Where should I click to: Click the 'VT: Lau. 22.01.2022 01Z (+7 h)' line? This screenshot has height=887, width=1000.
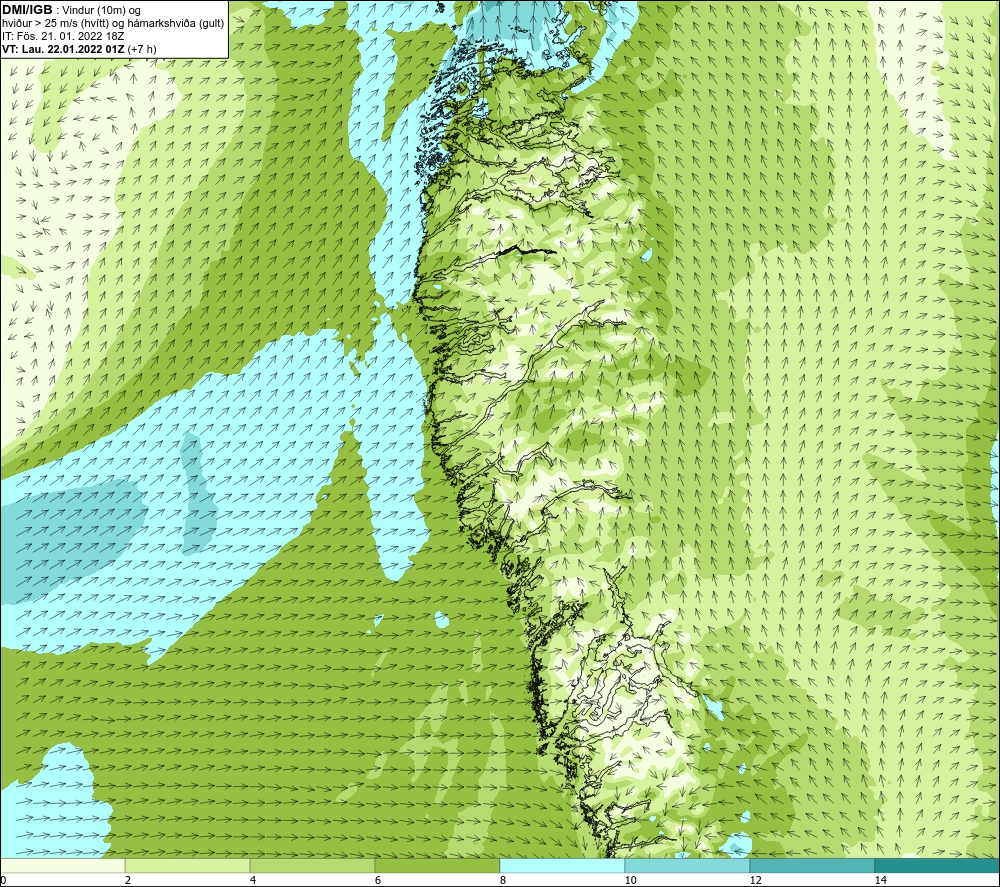pyautogui.click(x=79, y=49)
